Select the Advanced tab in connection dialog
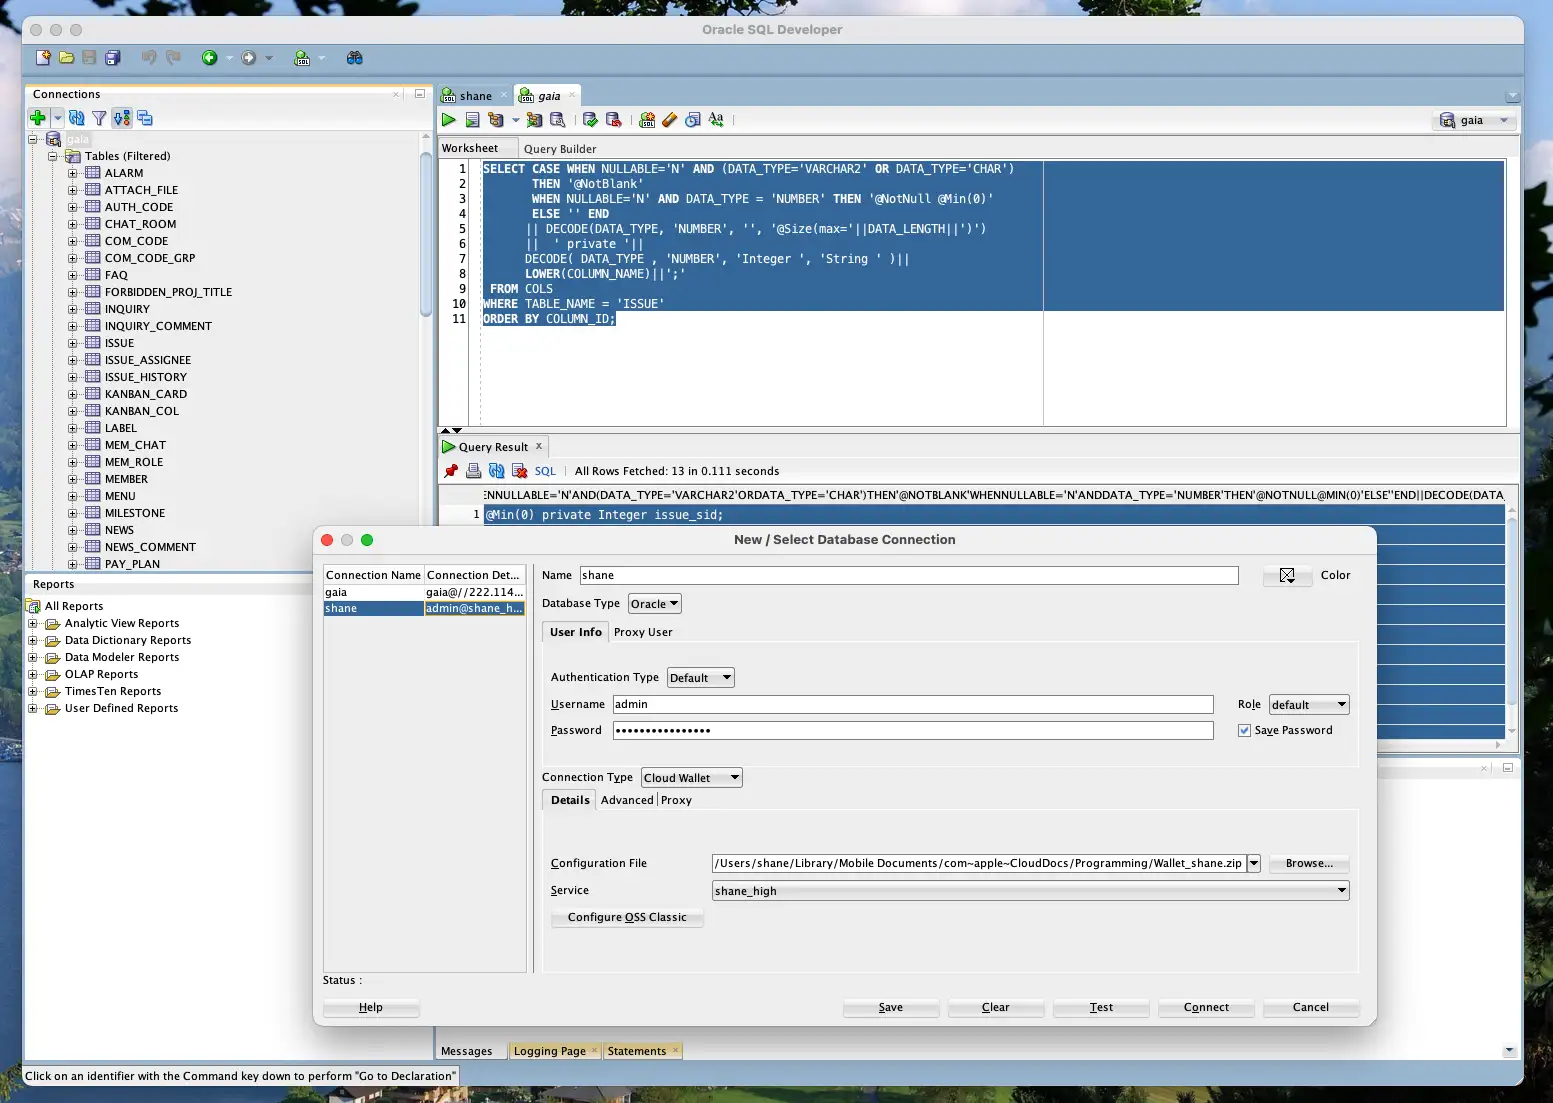Screen dimensions: 1553x1103 (x=627, y=800)
